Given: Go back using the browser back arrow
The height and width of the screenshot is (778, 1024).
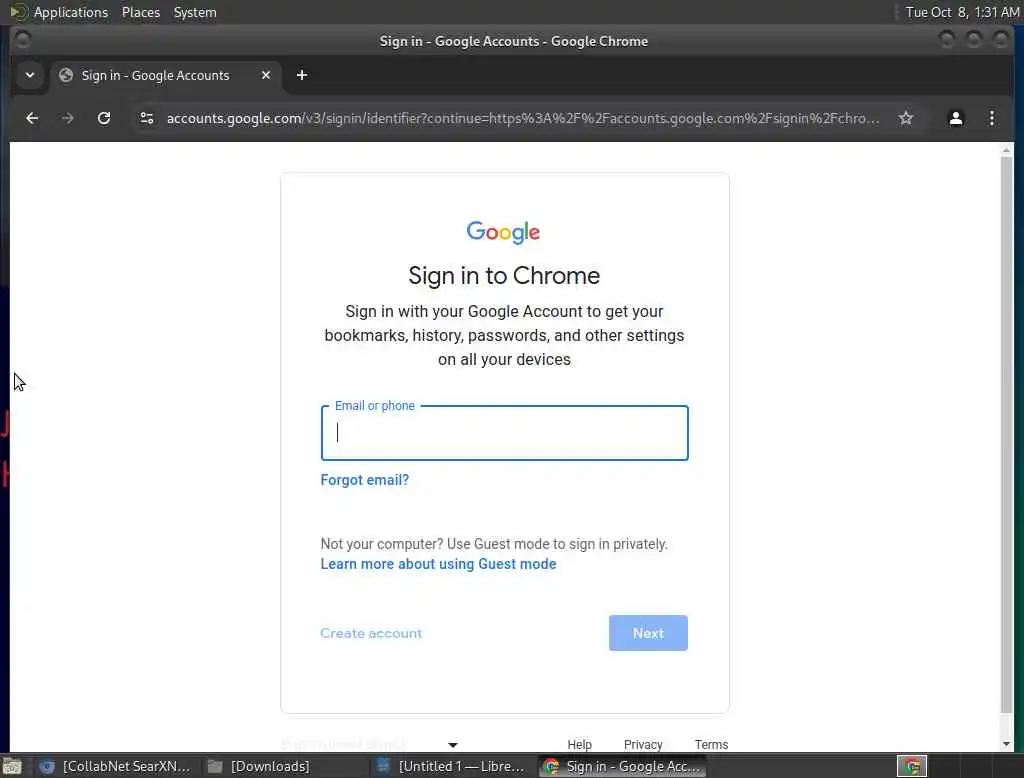Looking at the screenshot, I should 31,118.
